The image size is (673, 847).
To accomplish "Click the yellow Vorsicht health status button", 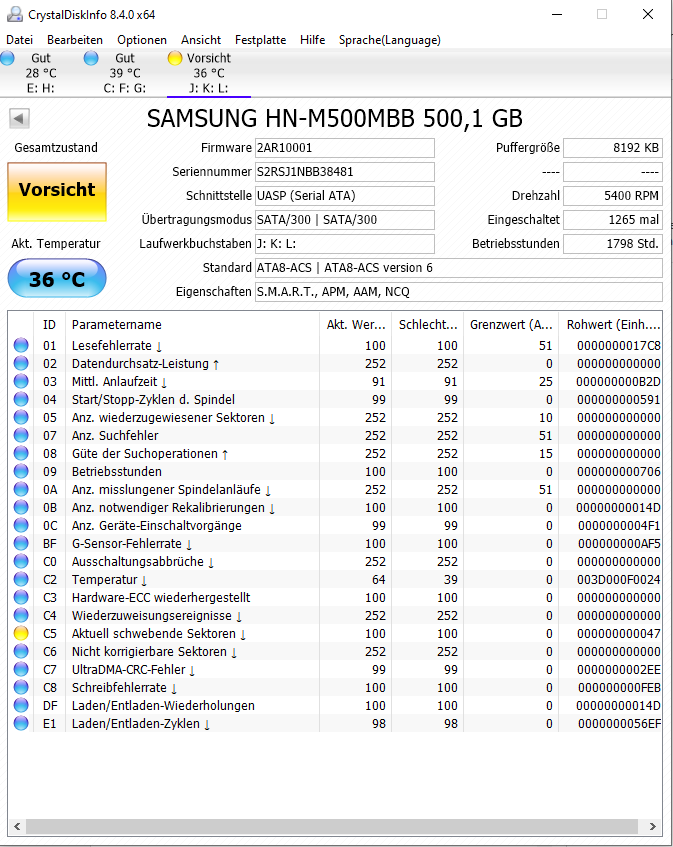I will click(x=57, y=192).
